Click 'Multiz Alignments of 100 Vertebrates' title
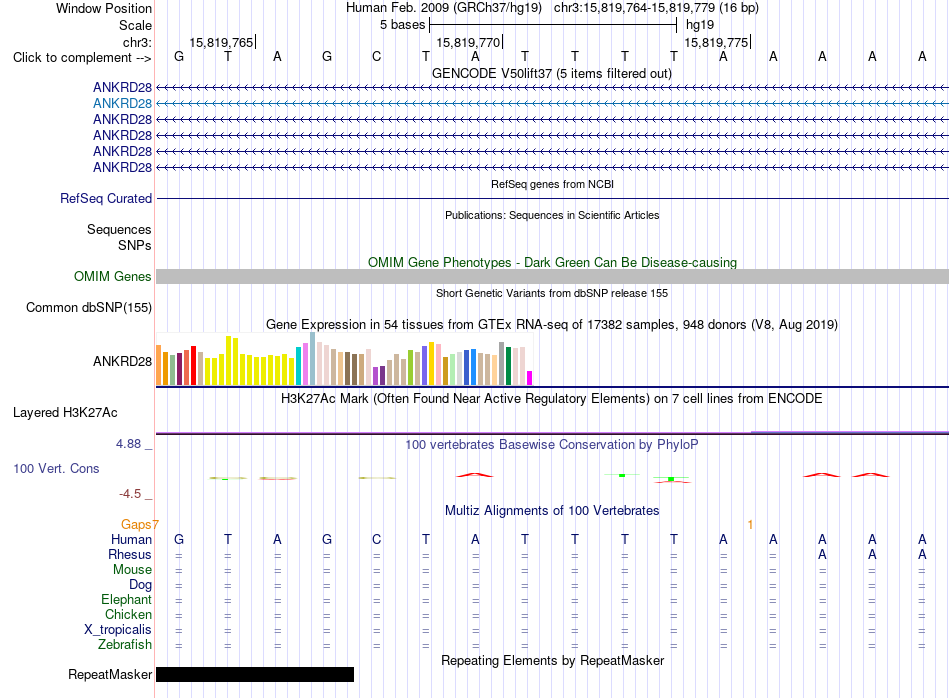Screen dimensions: 950x698 [552, 511]
